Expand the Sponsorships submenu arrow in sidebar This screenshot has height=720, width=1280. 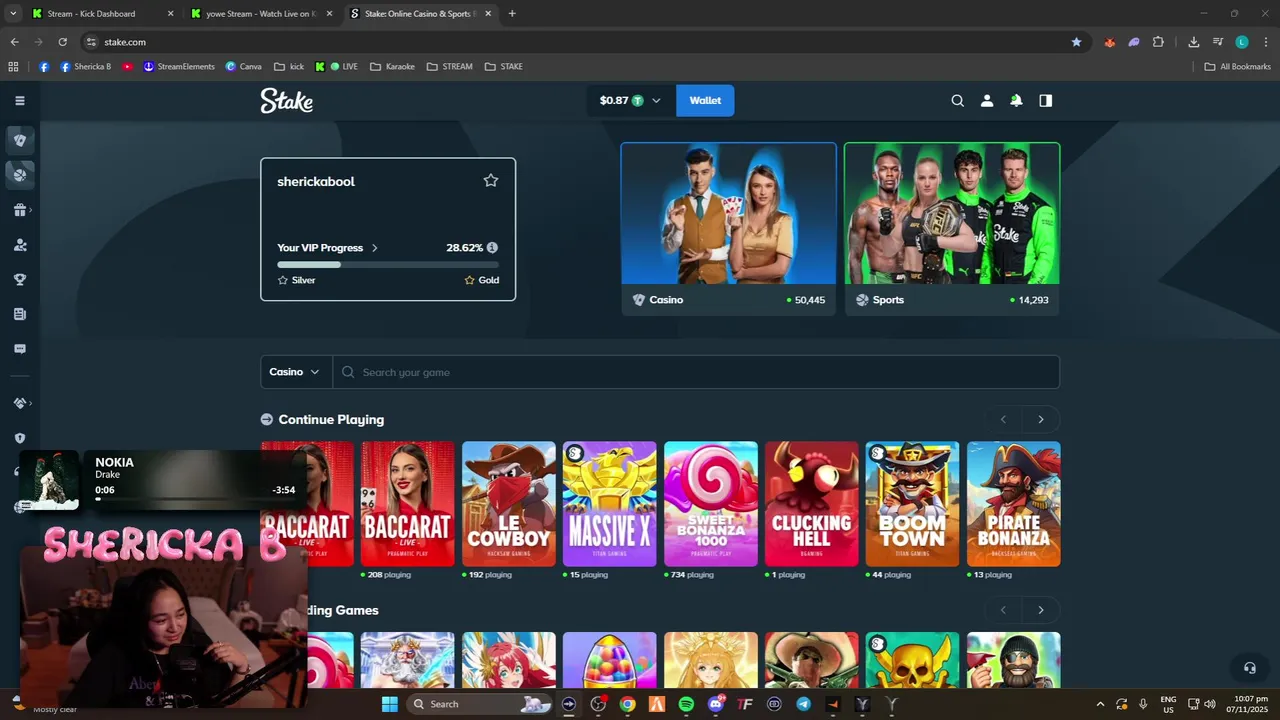pyautogui.click(x=31, y=403)
